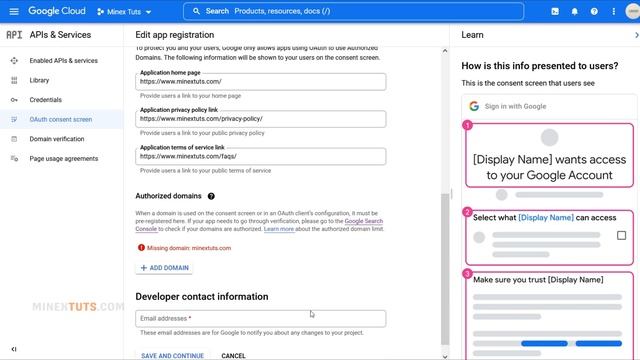
Task: Click the Email addresses input field
Action: point(260,318)
